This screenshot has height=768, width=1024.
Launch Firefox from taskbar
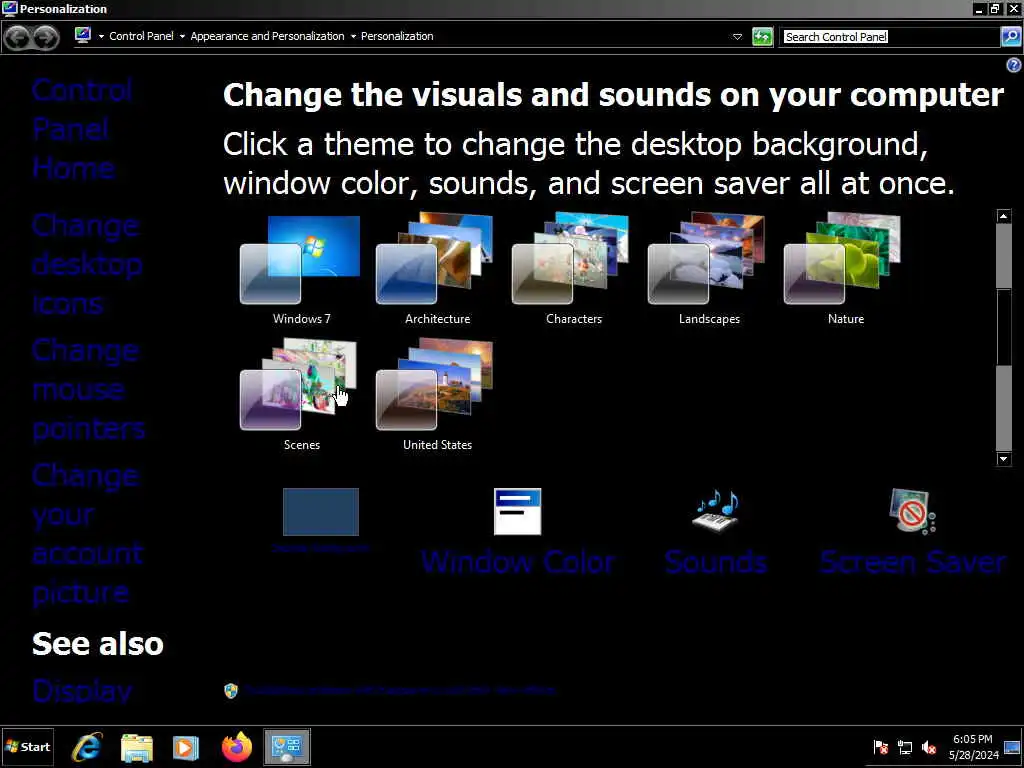tap(236, 747)
